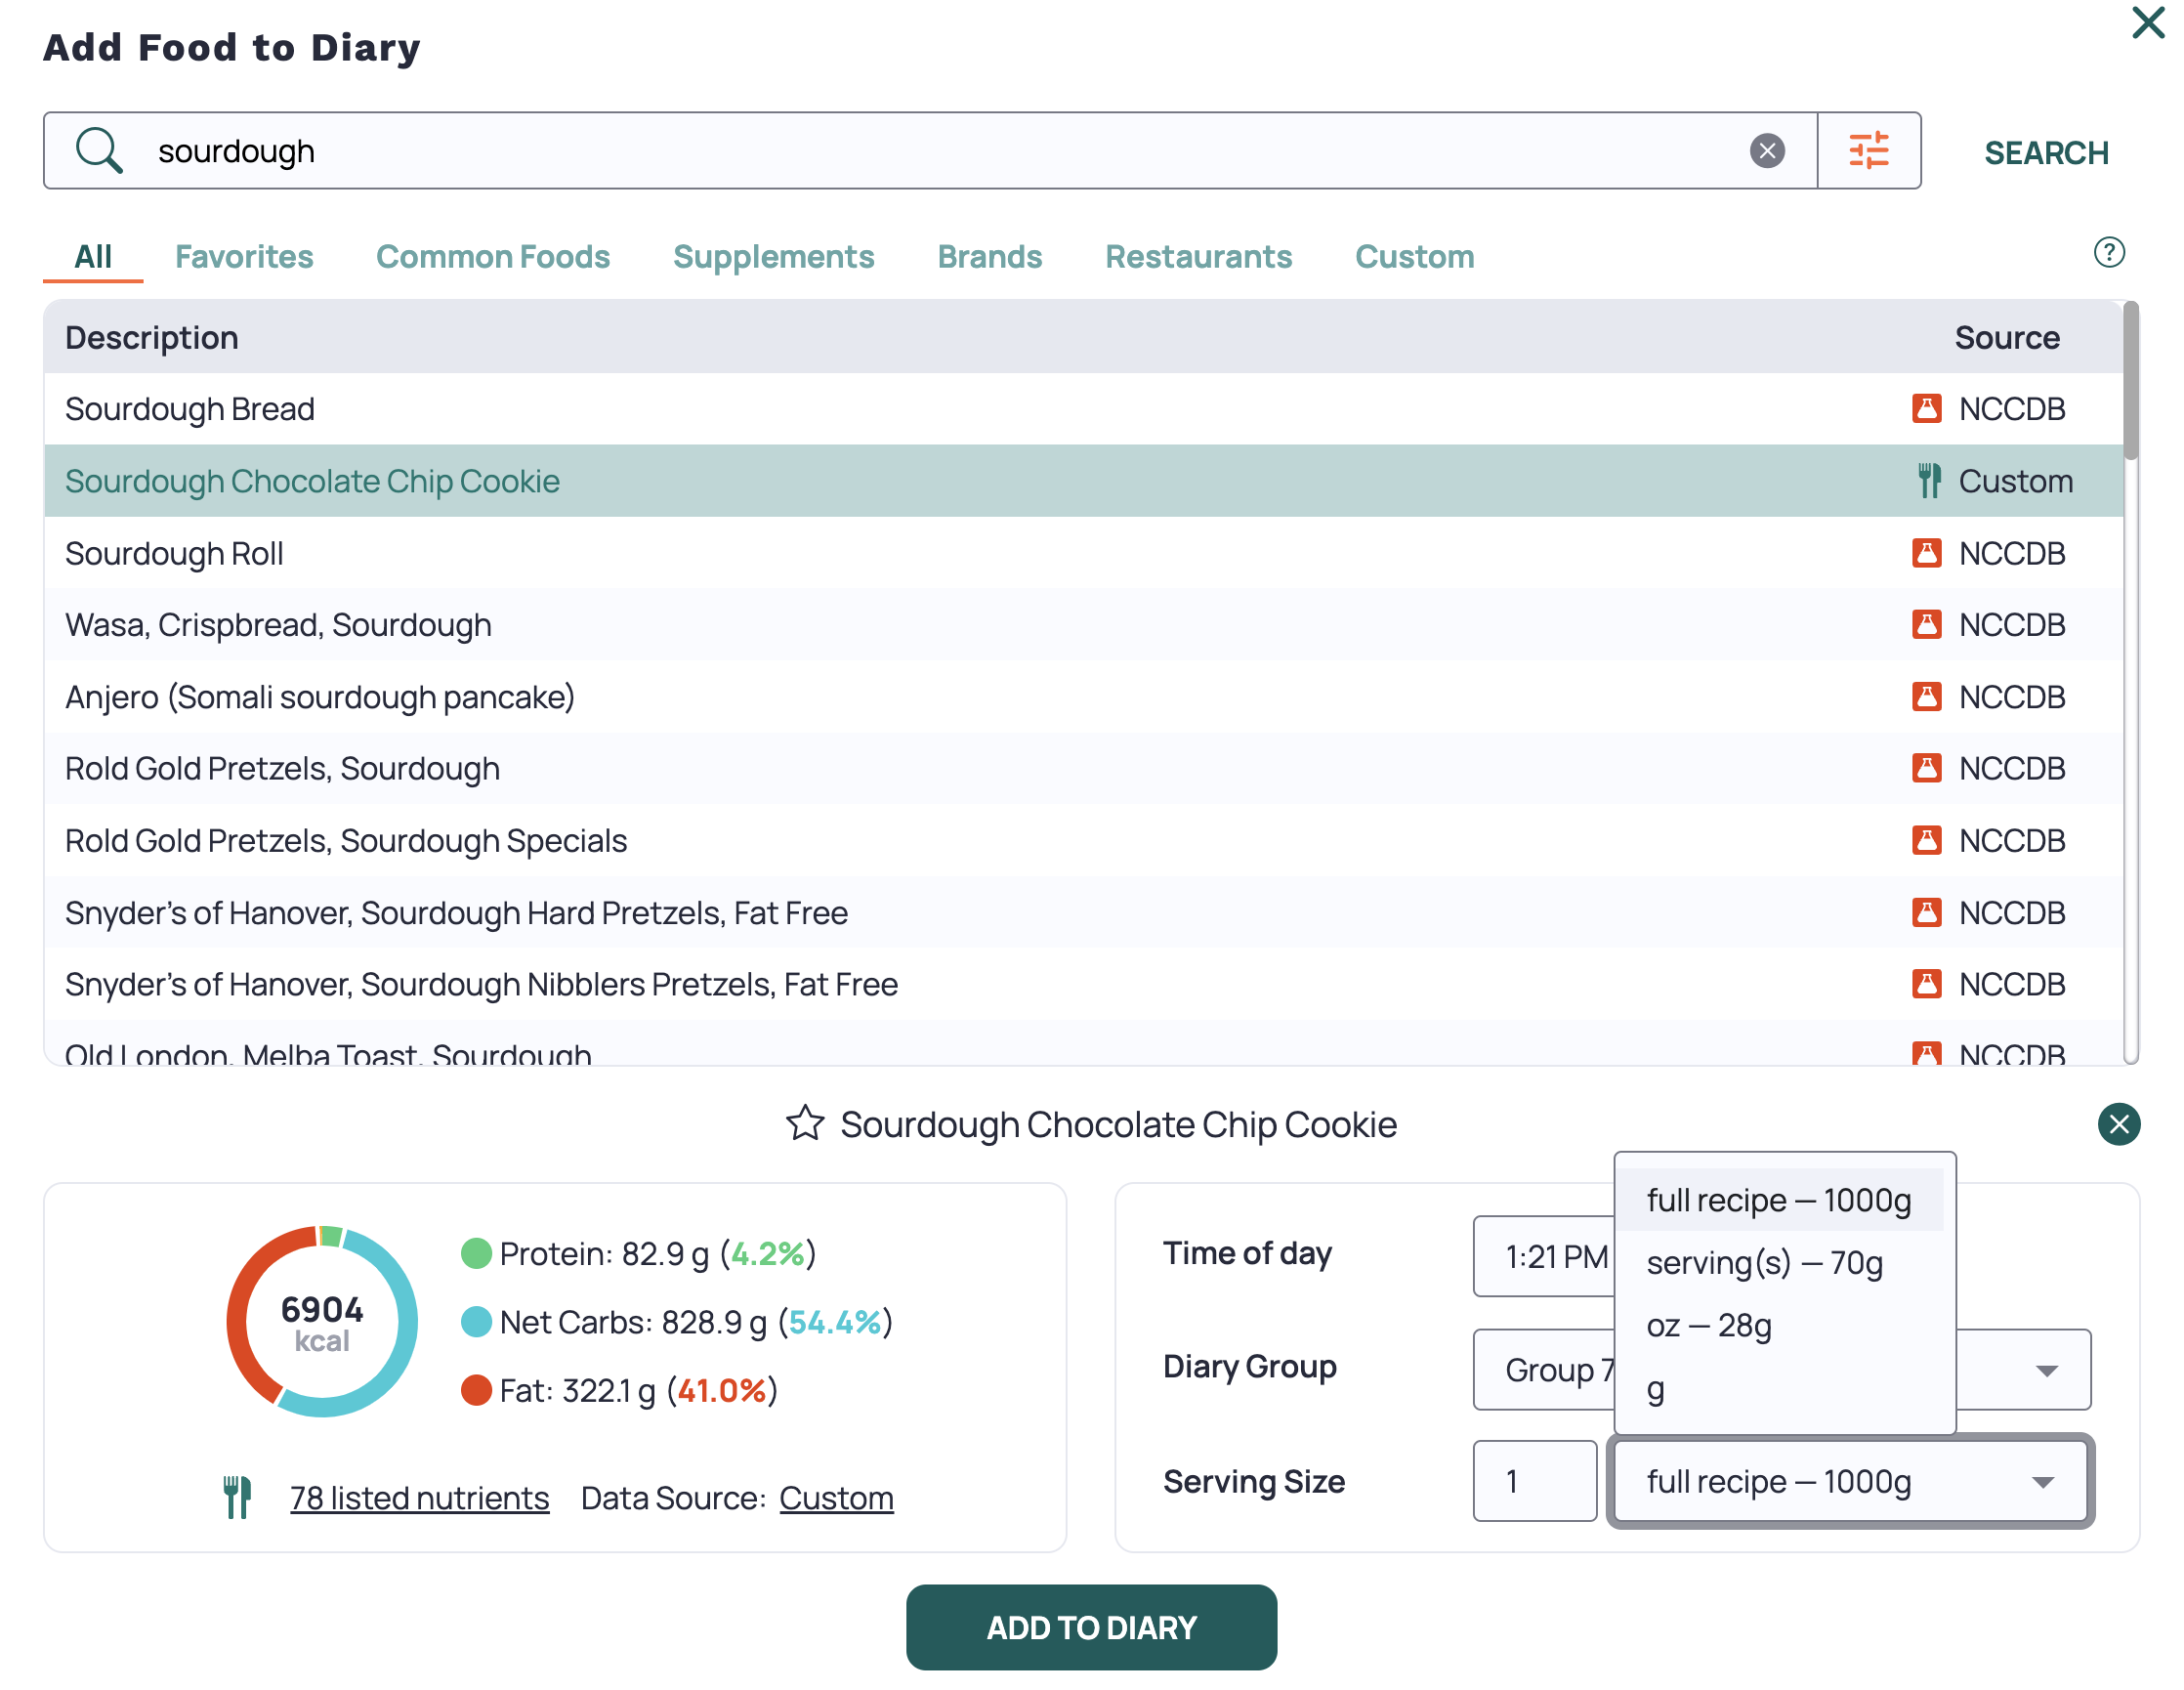Click the green Protein legend dot
Viewport: 2184px width, 1690px height.
pos(476,1254)
